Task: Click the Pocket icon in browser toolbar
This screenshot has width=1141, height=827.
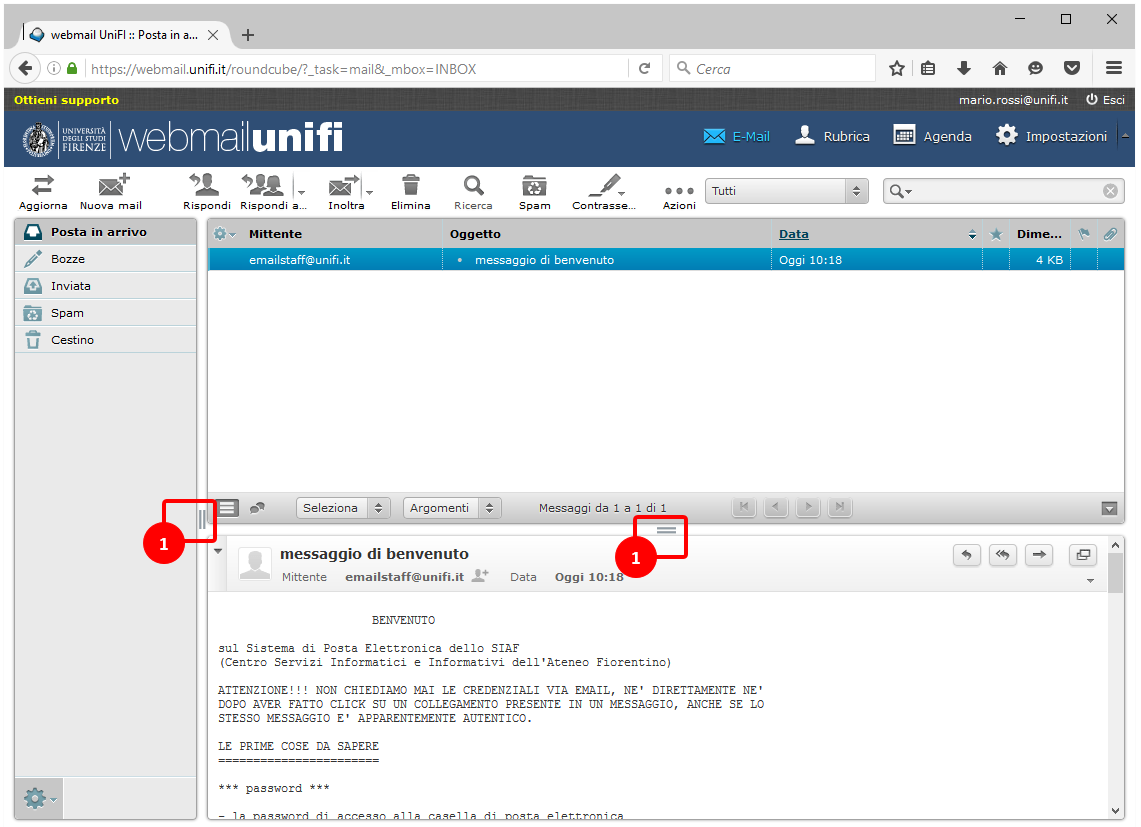Action: pos(1072,68)
